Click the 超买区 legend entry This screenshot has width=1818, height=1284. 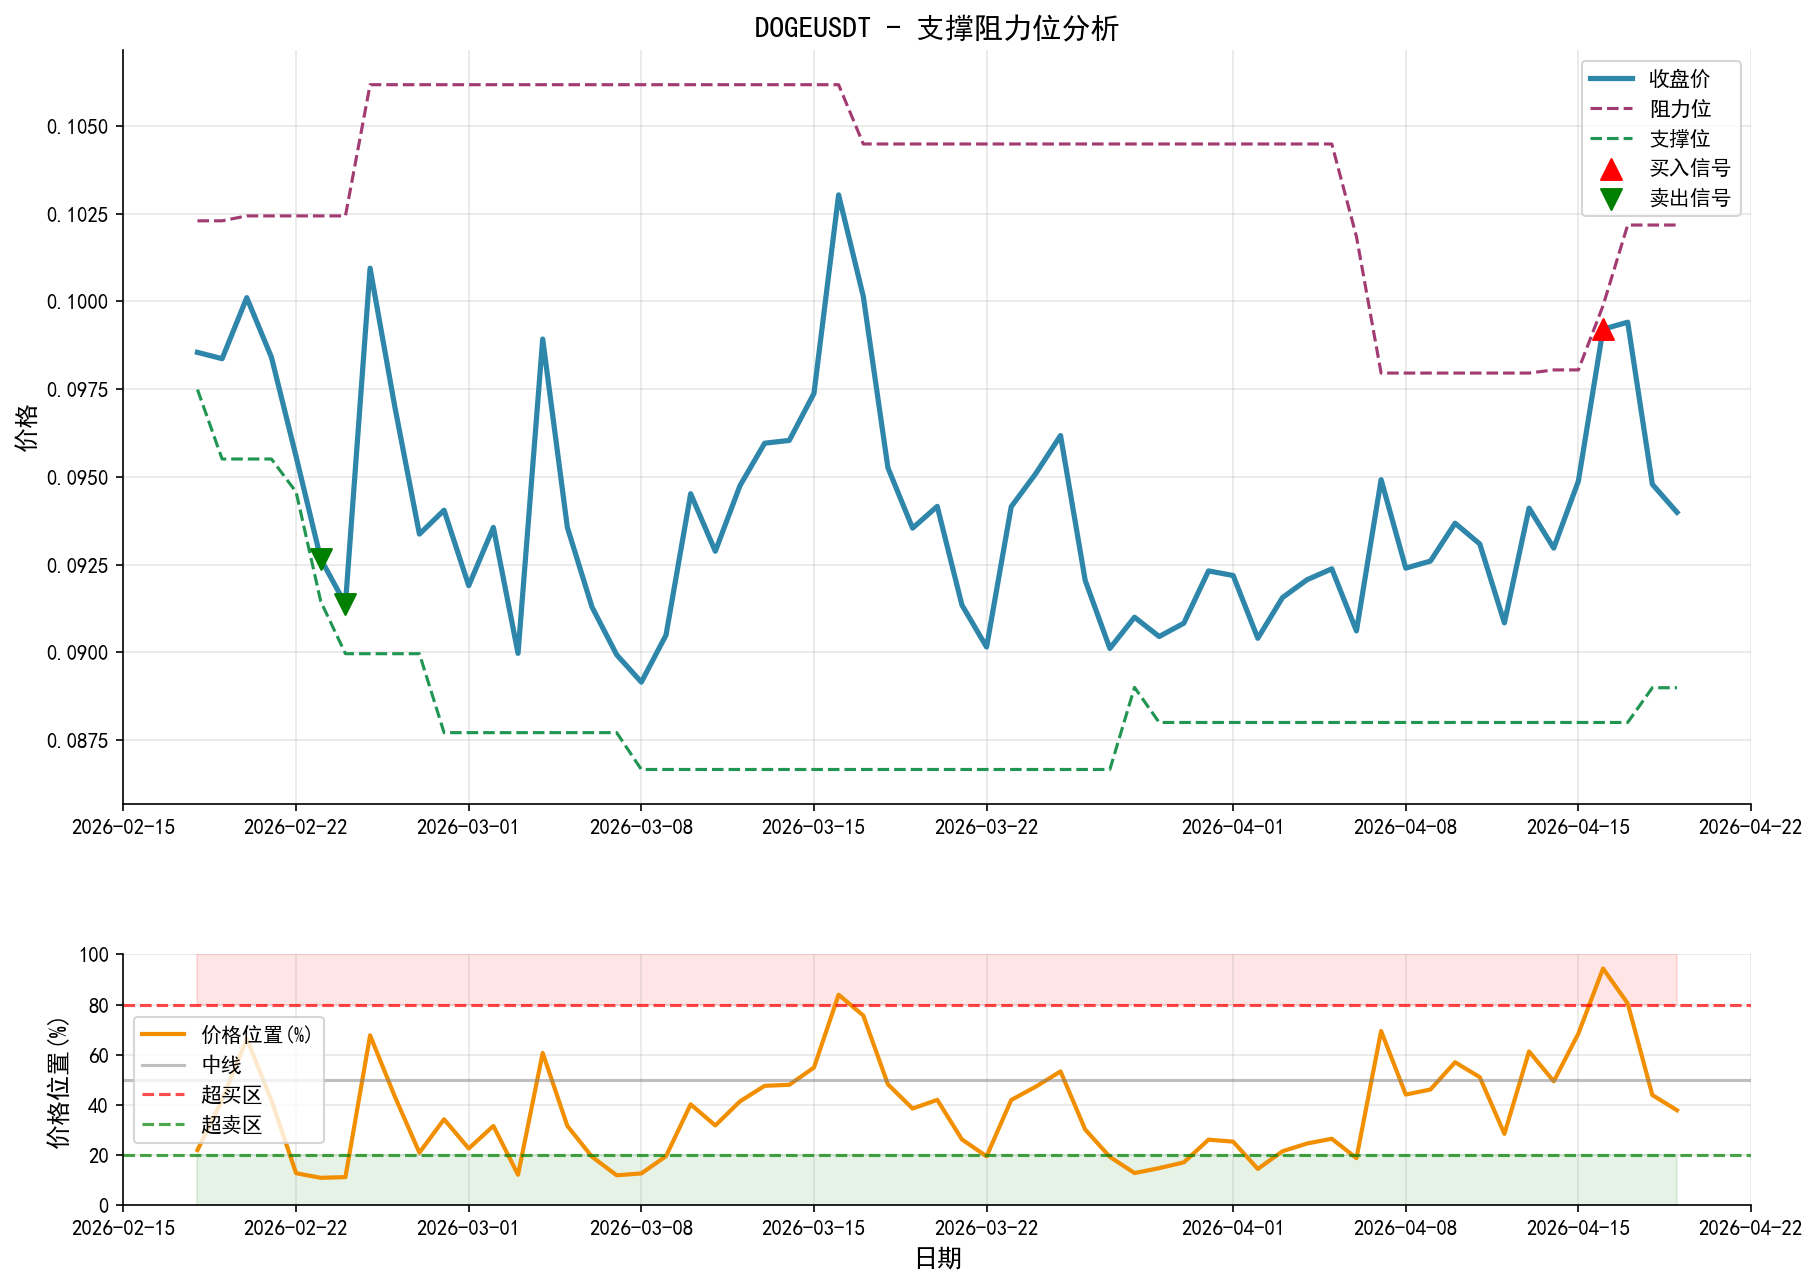tap(202, 1095)
